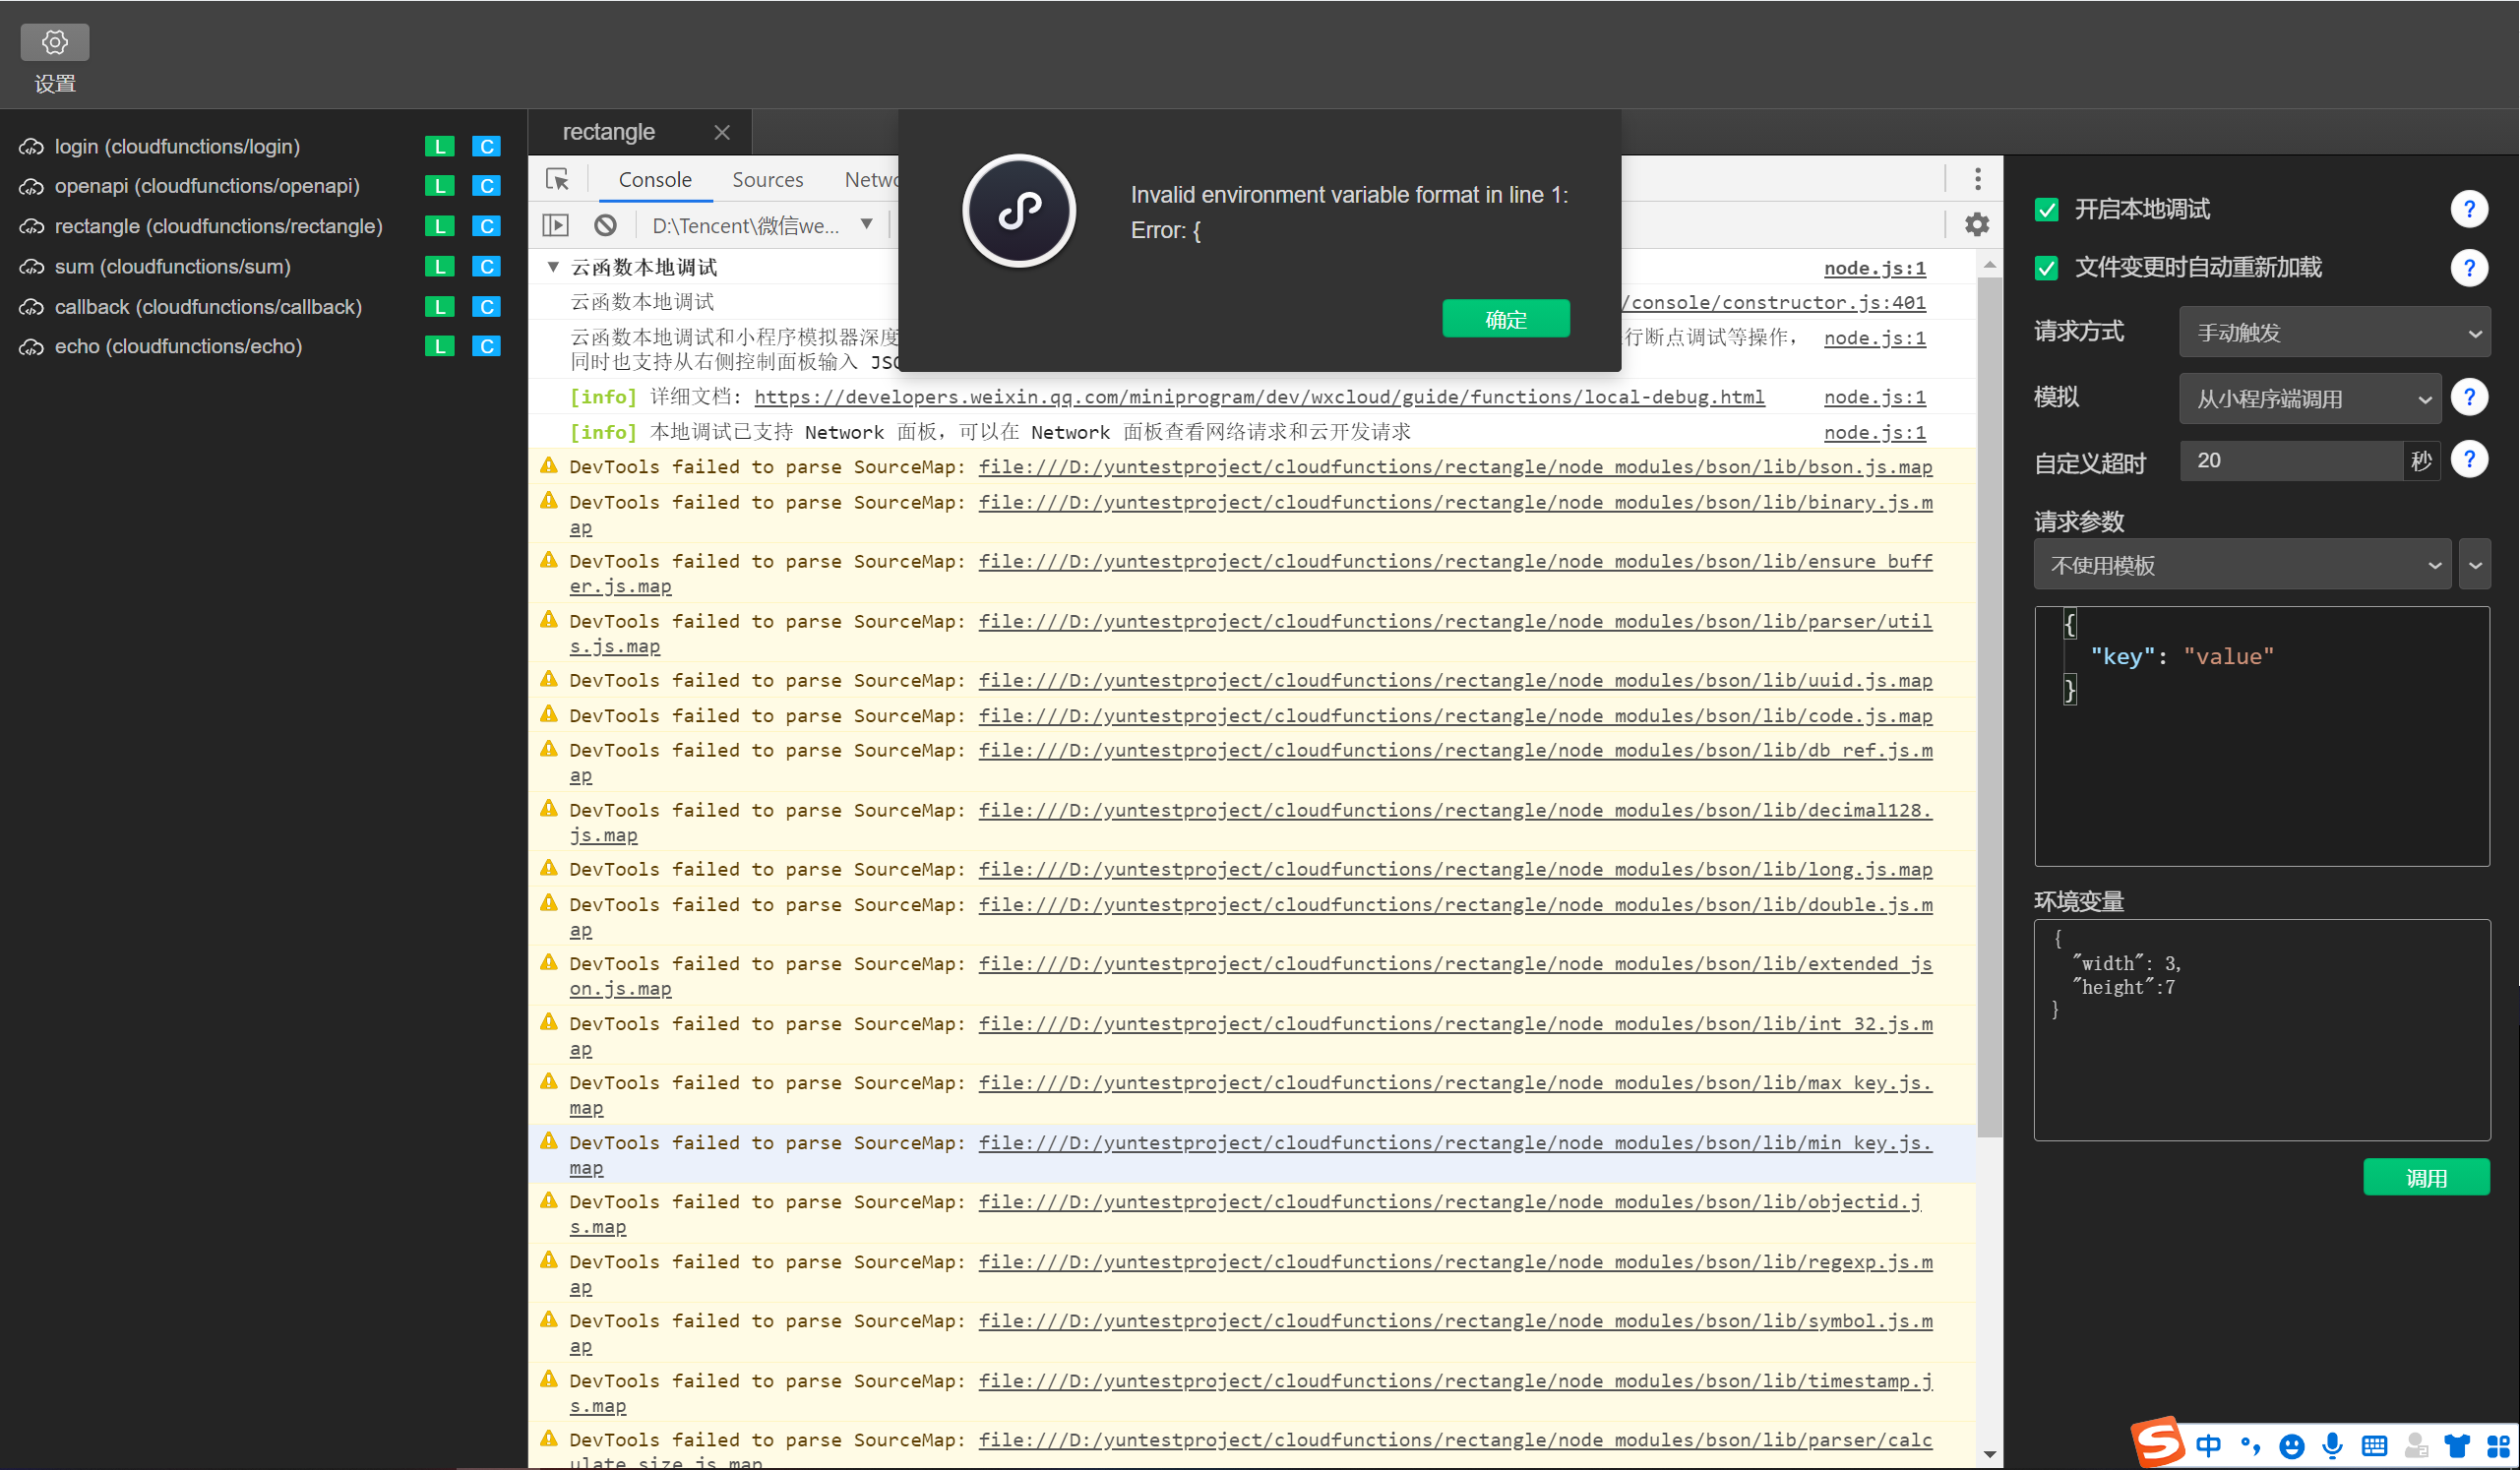
Task: Click the 环境变量 text area
Action: point(2261,1030)
